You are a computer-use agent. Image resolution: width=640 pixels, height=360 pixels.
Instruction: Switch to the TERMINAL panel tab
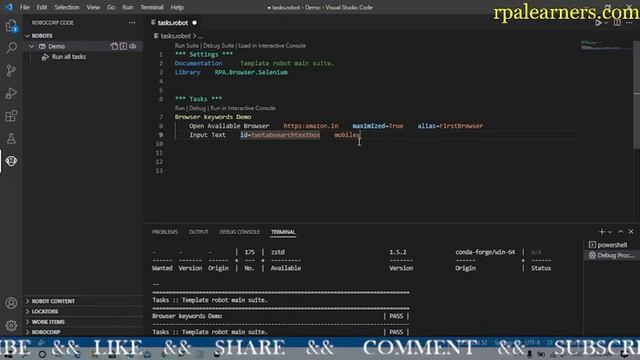(x=283, y=232)
